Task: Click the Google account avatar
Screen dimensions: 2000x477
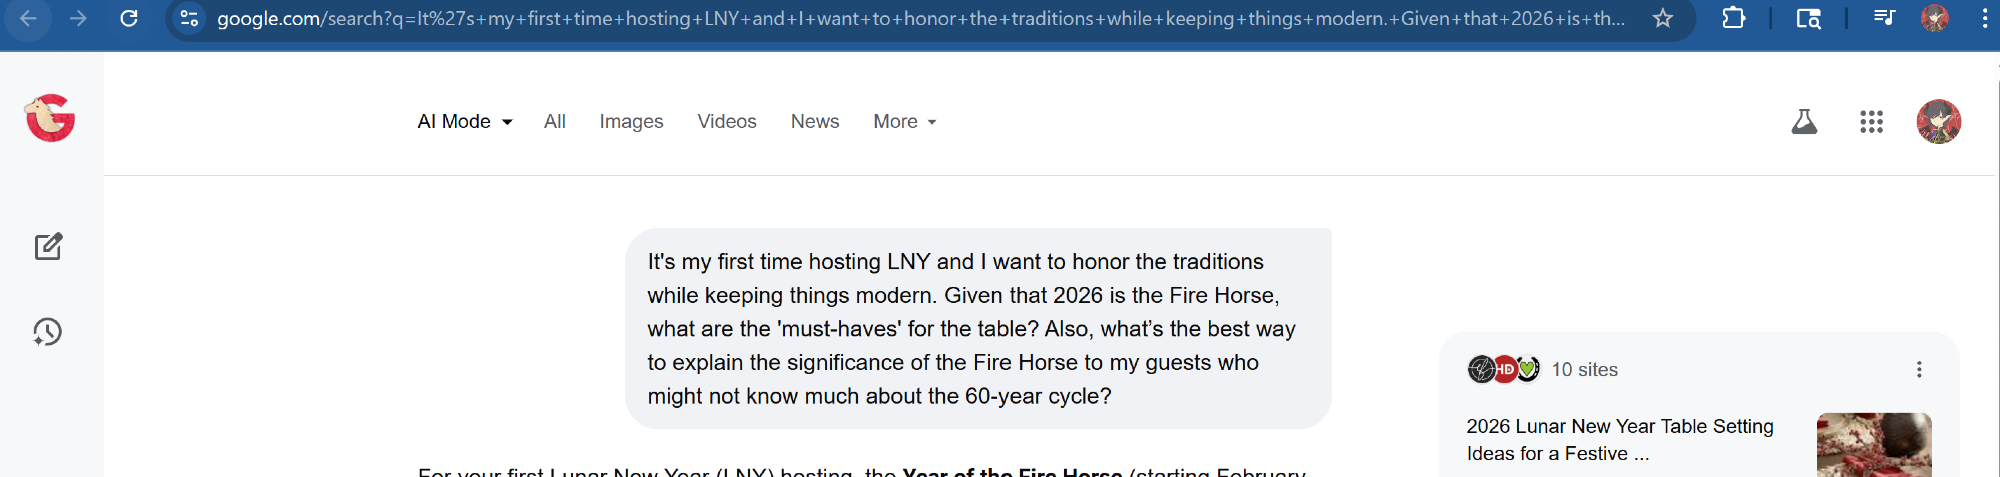Action: [1938, 122]
